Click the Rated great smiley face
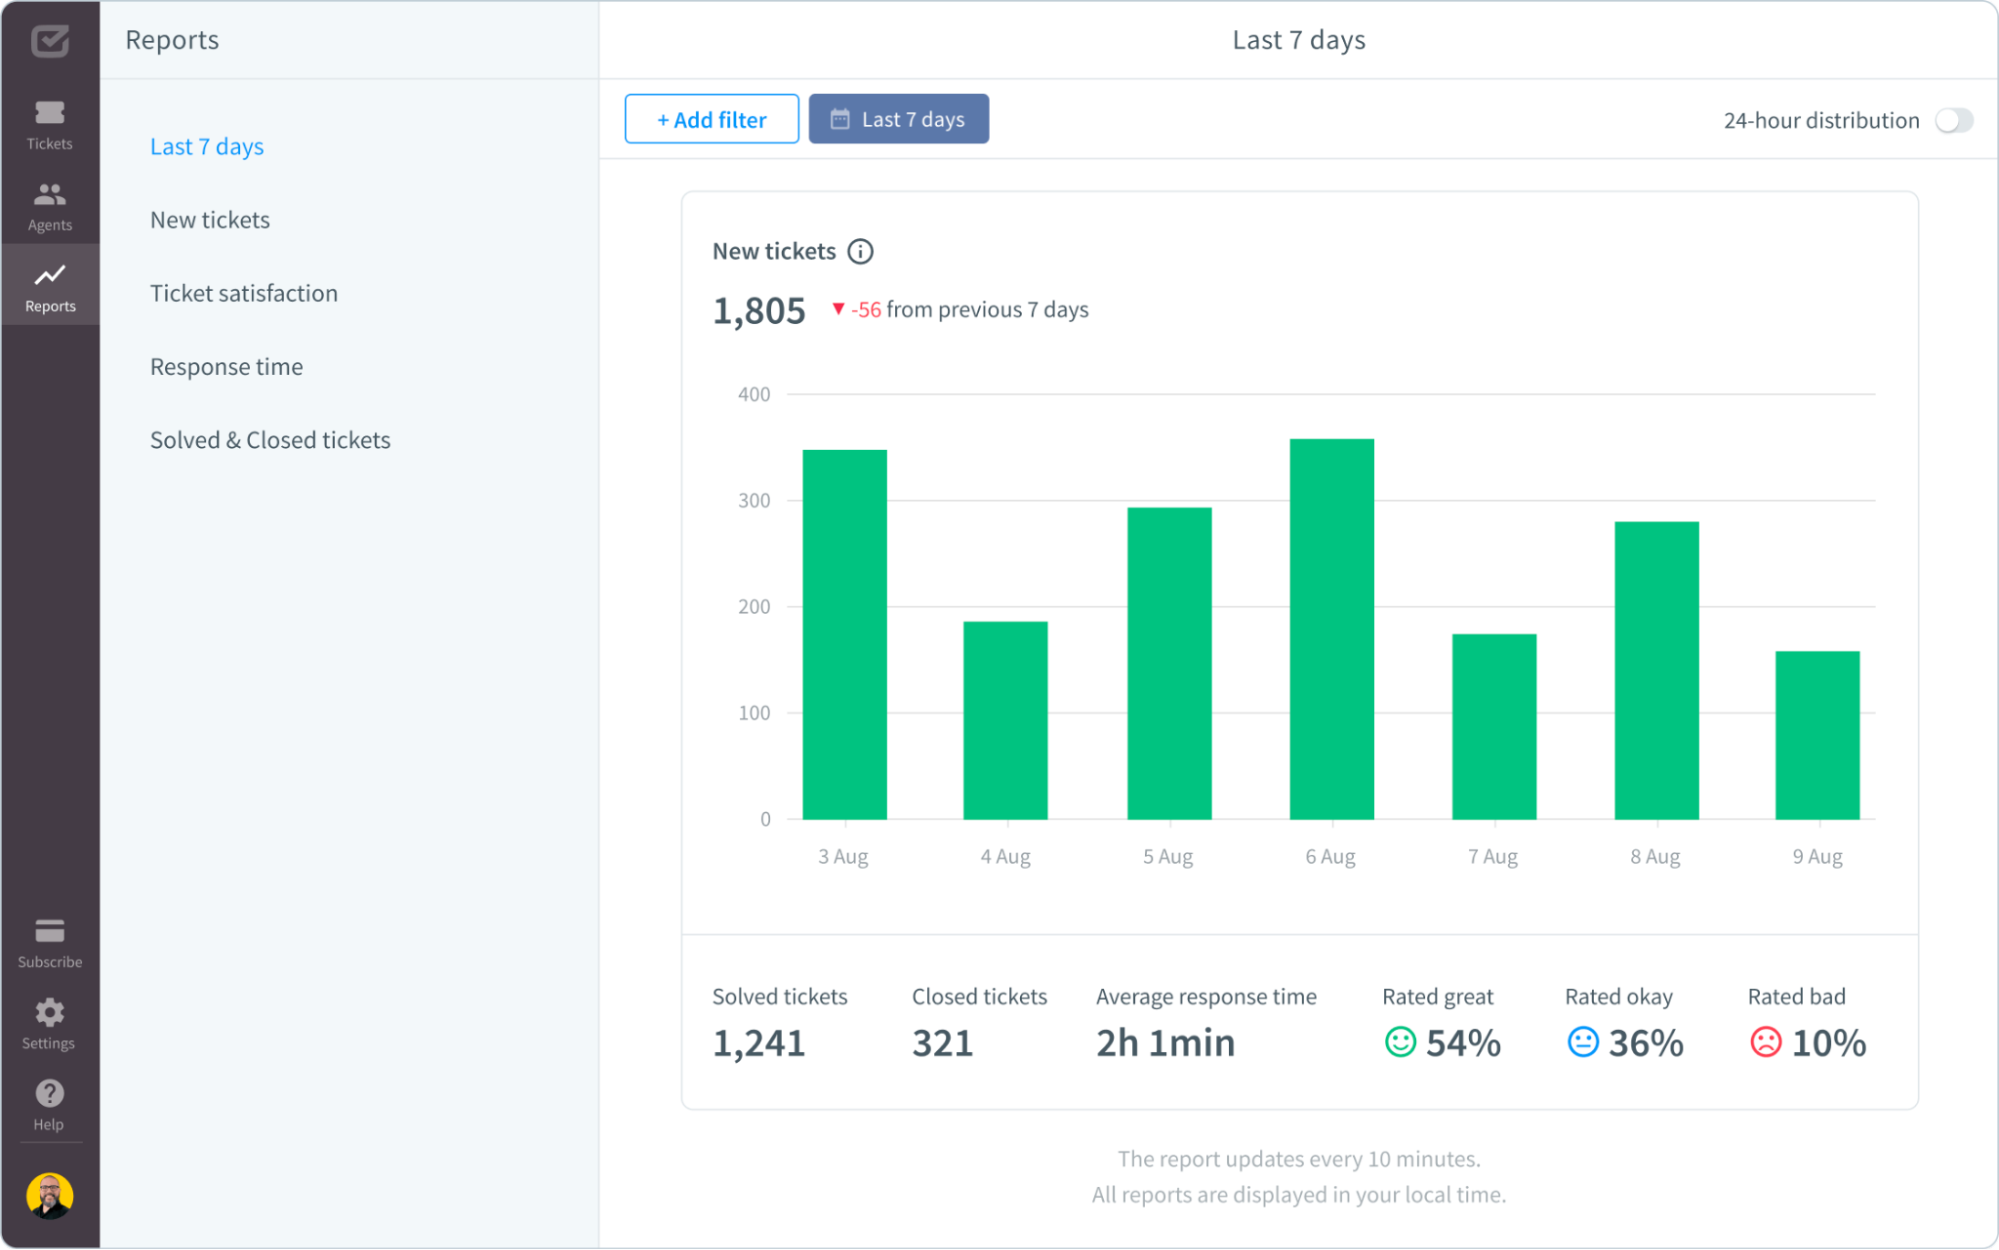The height and width of the screenshot is (1250, 1999). tap(1400, 1042)
